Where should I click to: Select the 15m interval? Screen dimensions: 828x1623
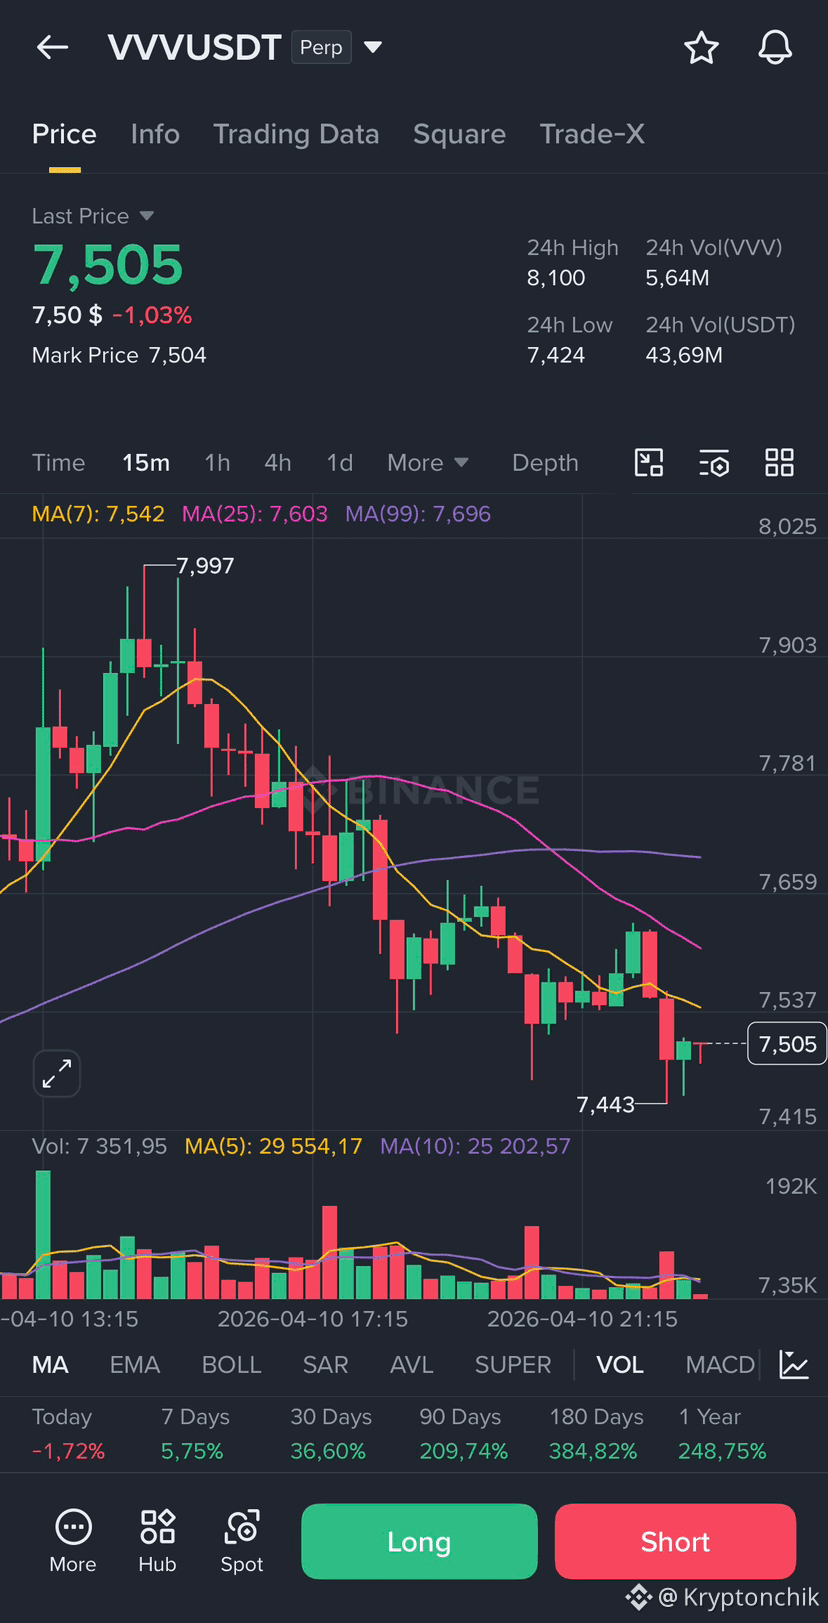(x=146, y=463)
